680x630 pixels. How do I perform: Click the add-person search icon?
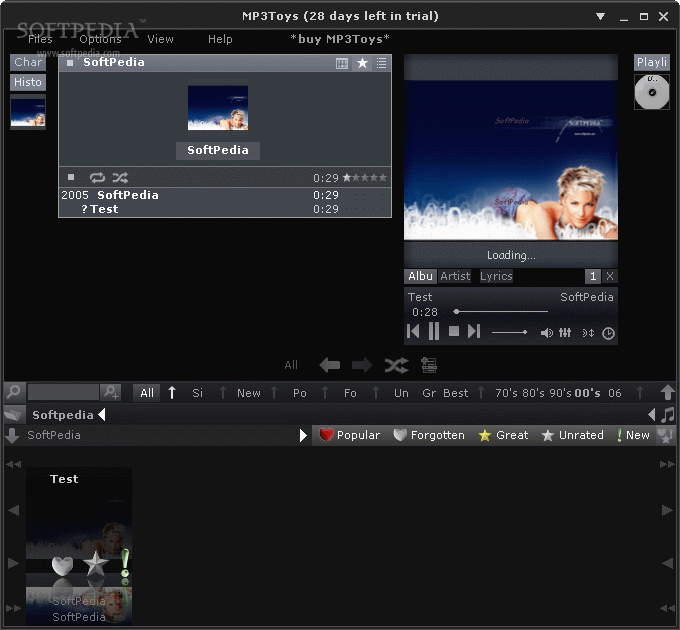click(x=111, y=392)
